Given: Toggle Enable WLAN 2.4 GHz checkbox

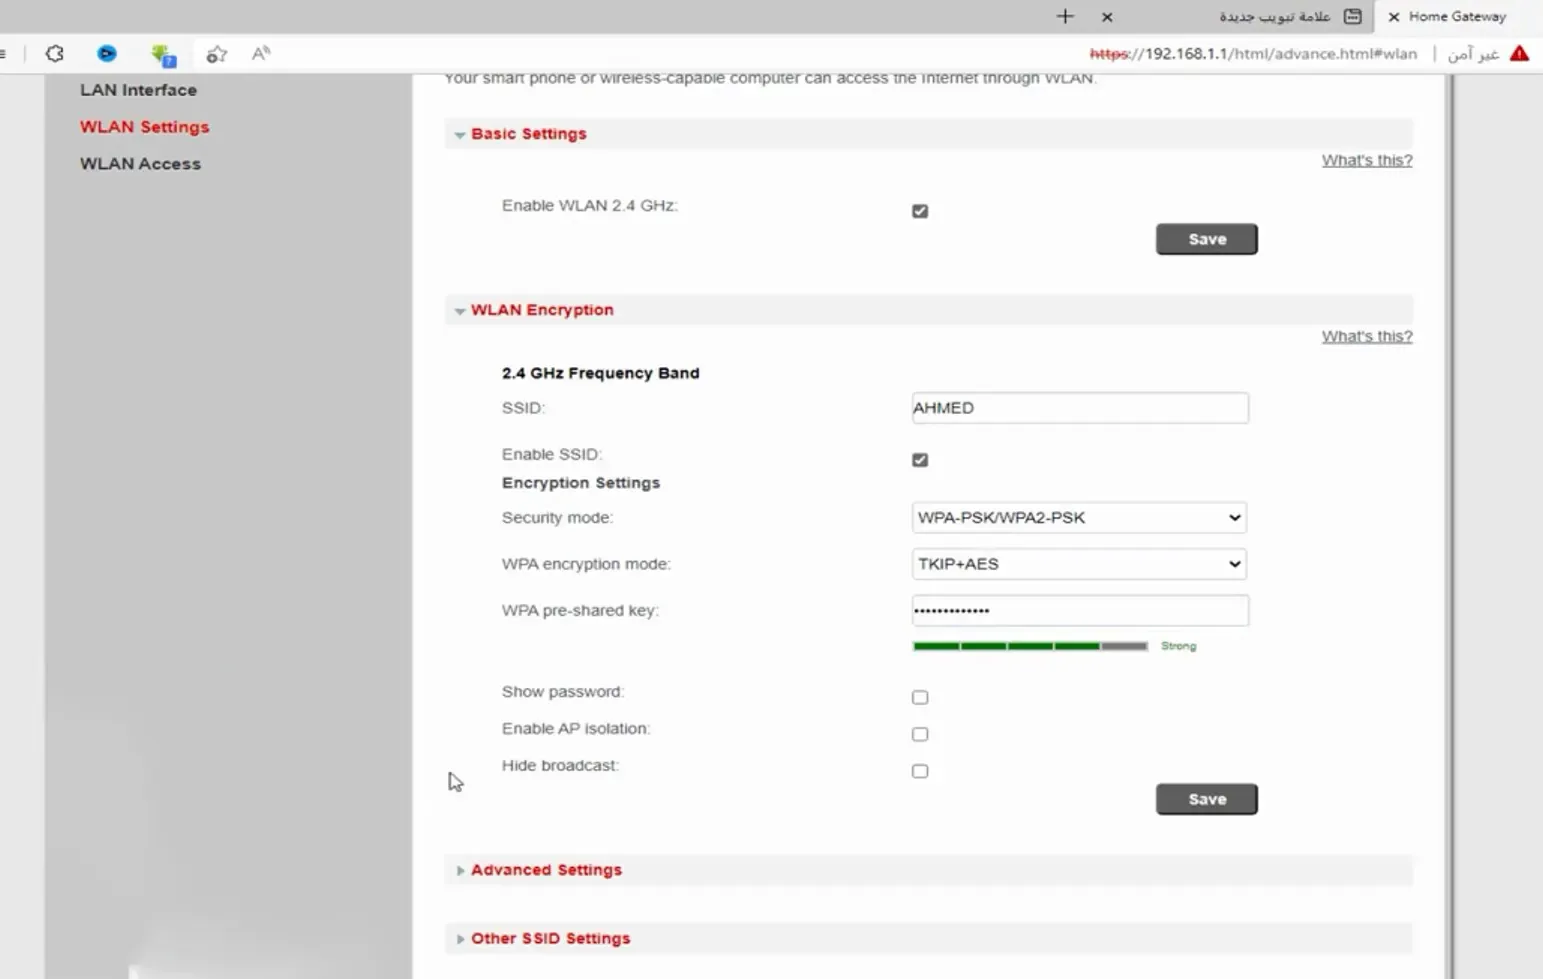Looking at the screenshot, I should coord(920,211).
